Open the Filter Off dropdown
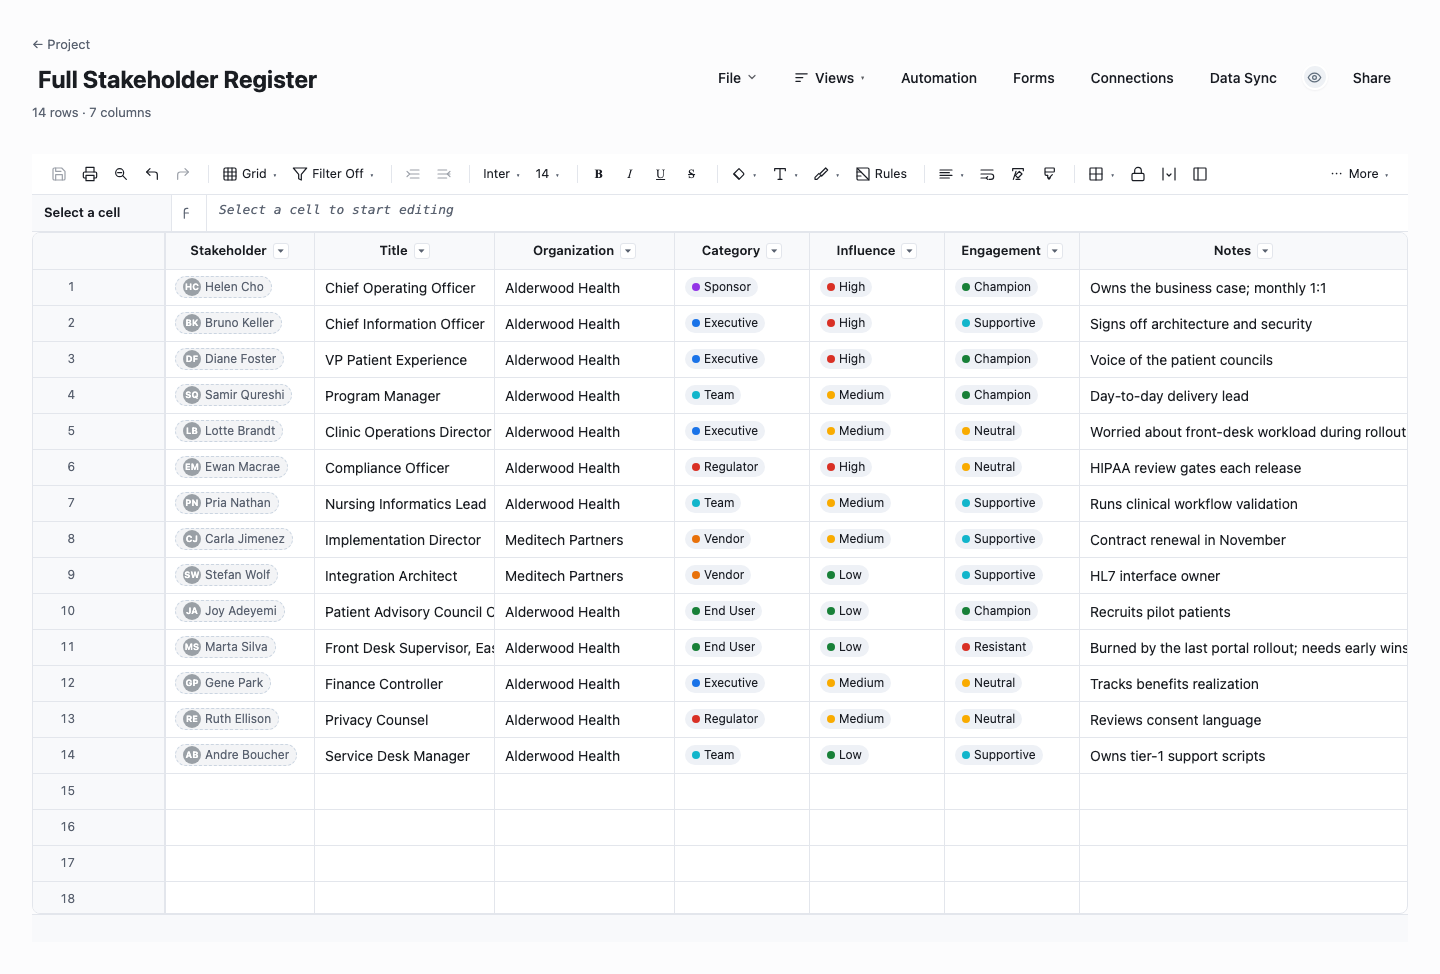Viewport: 1440px width, 974px height. pos(334,174)
